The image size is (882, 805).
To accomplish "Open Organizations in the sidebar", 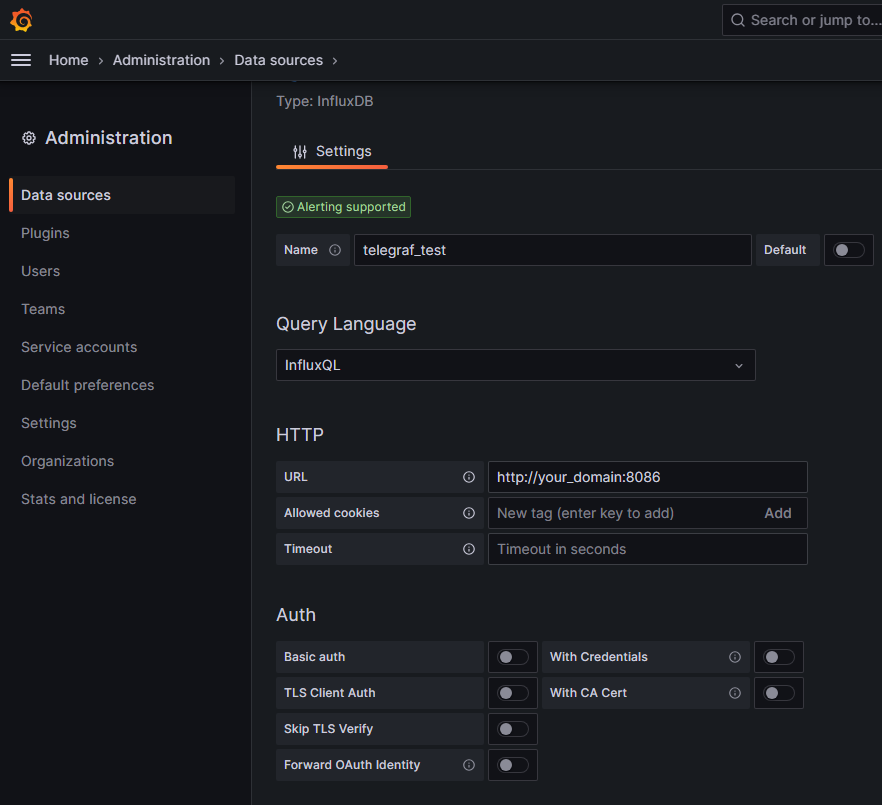I will coord(68,461).
